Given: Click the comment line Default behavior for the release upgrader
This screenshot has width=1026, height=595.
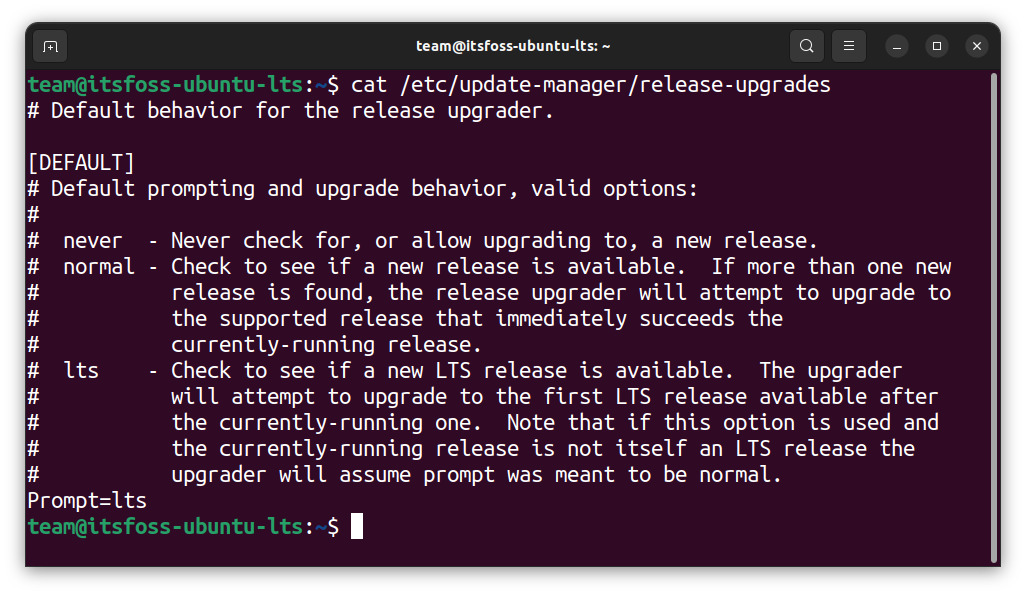Looking at the screenshot, I should coord(290,110).
